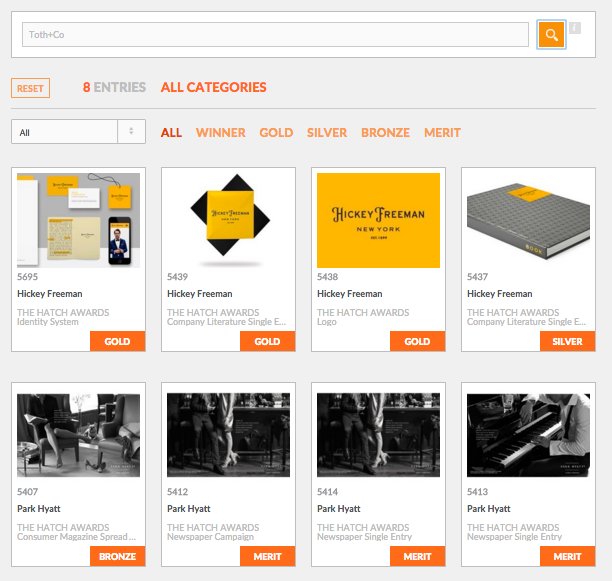Open entry 5412 Park Hyatt thumbnail
Image resolution: width=612 pixels, height=581 pixels.
click(228, 435)
